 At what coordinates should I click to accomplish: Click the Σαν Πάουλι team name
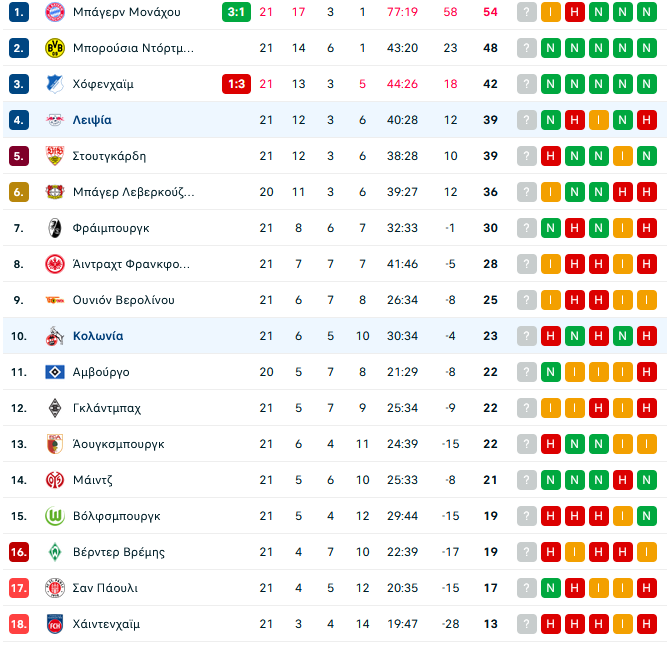[105, 588]
